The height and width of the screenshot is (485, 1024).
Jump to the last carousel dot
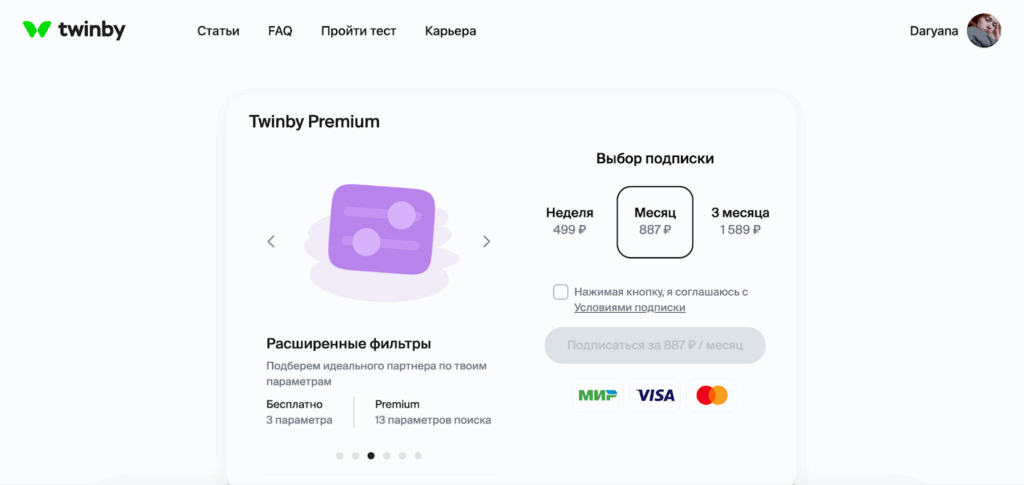click(x=418, y=455)
